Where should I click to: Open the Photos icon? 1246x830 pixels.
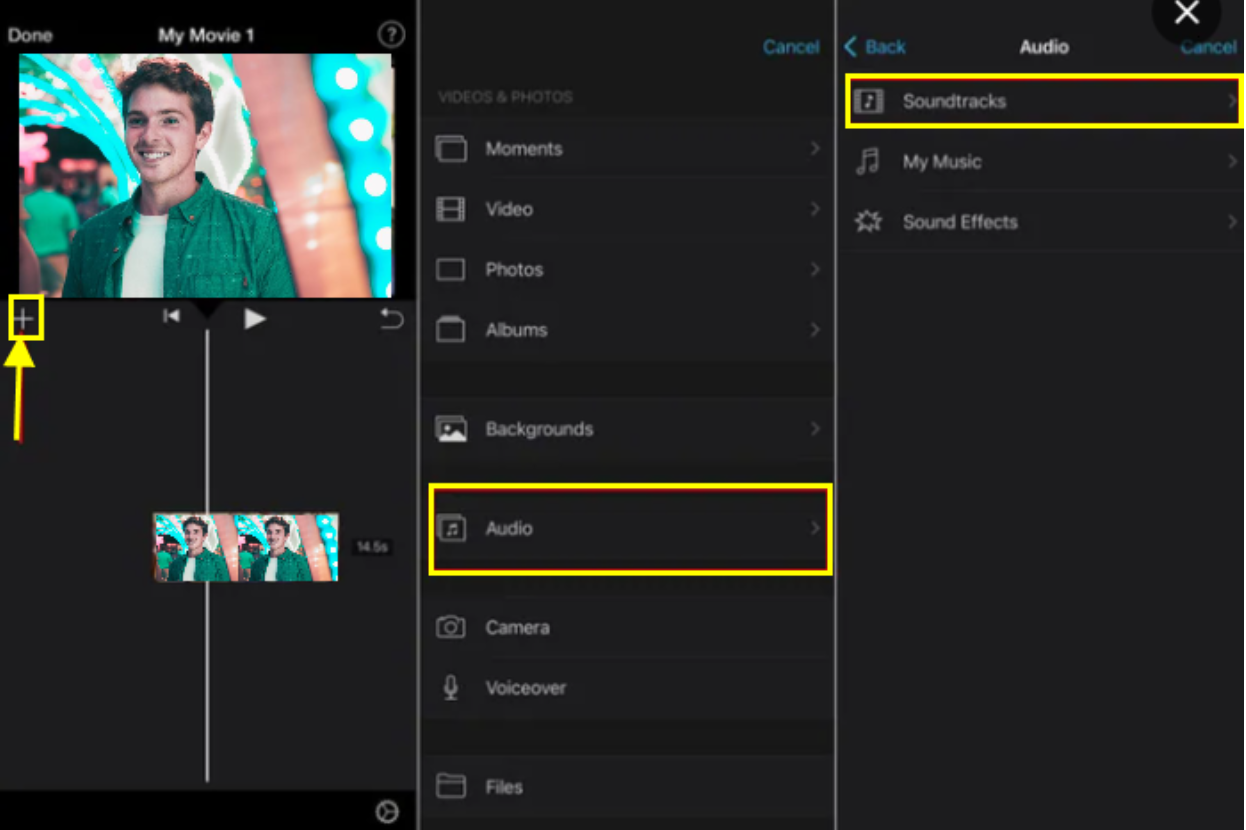click(451, 270)
